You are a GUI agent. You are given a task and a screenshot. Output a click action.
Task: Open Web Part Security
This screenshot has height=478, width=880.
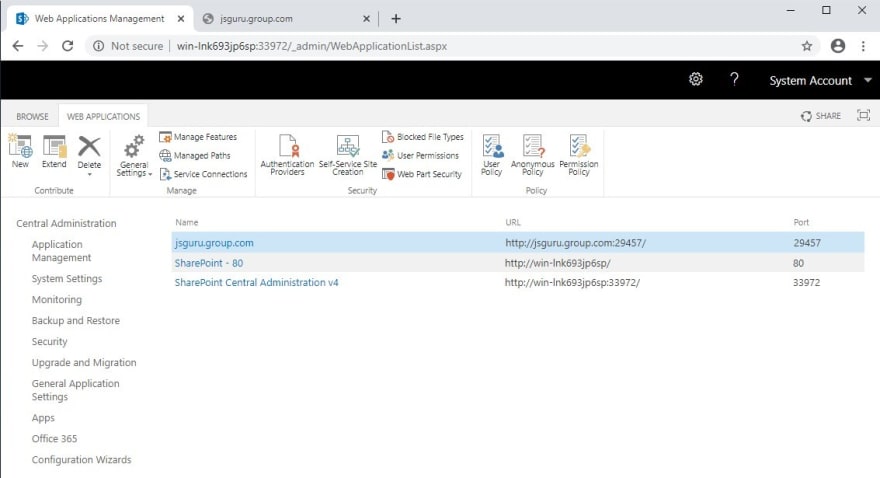[422, 174]
